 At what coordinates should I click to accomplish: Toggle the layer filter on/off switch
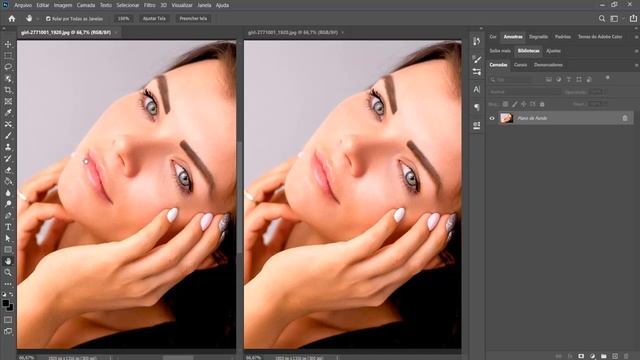608,78
